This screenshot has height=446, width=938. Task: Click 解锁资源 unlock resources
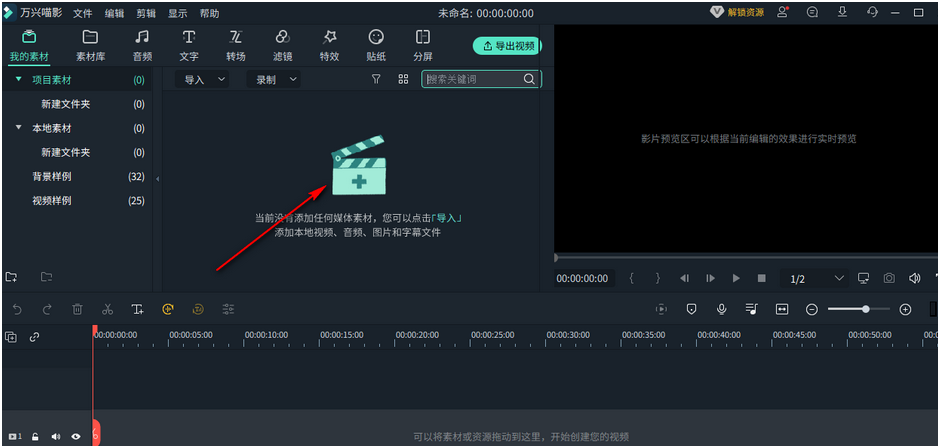pos(737,12)
